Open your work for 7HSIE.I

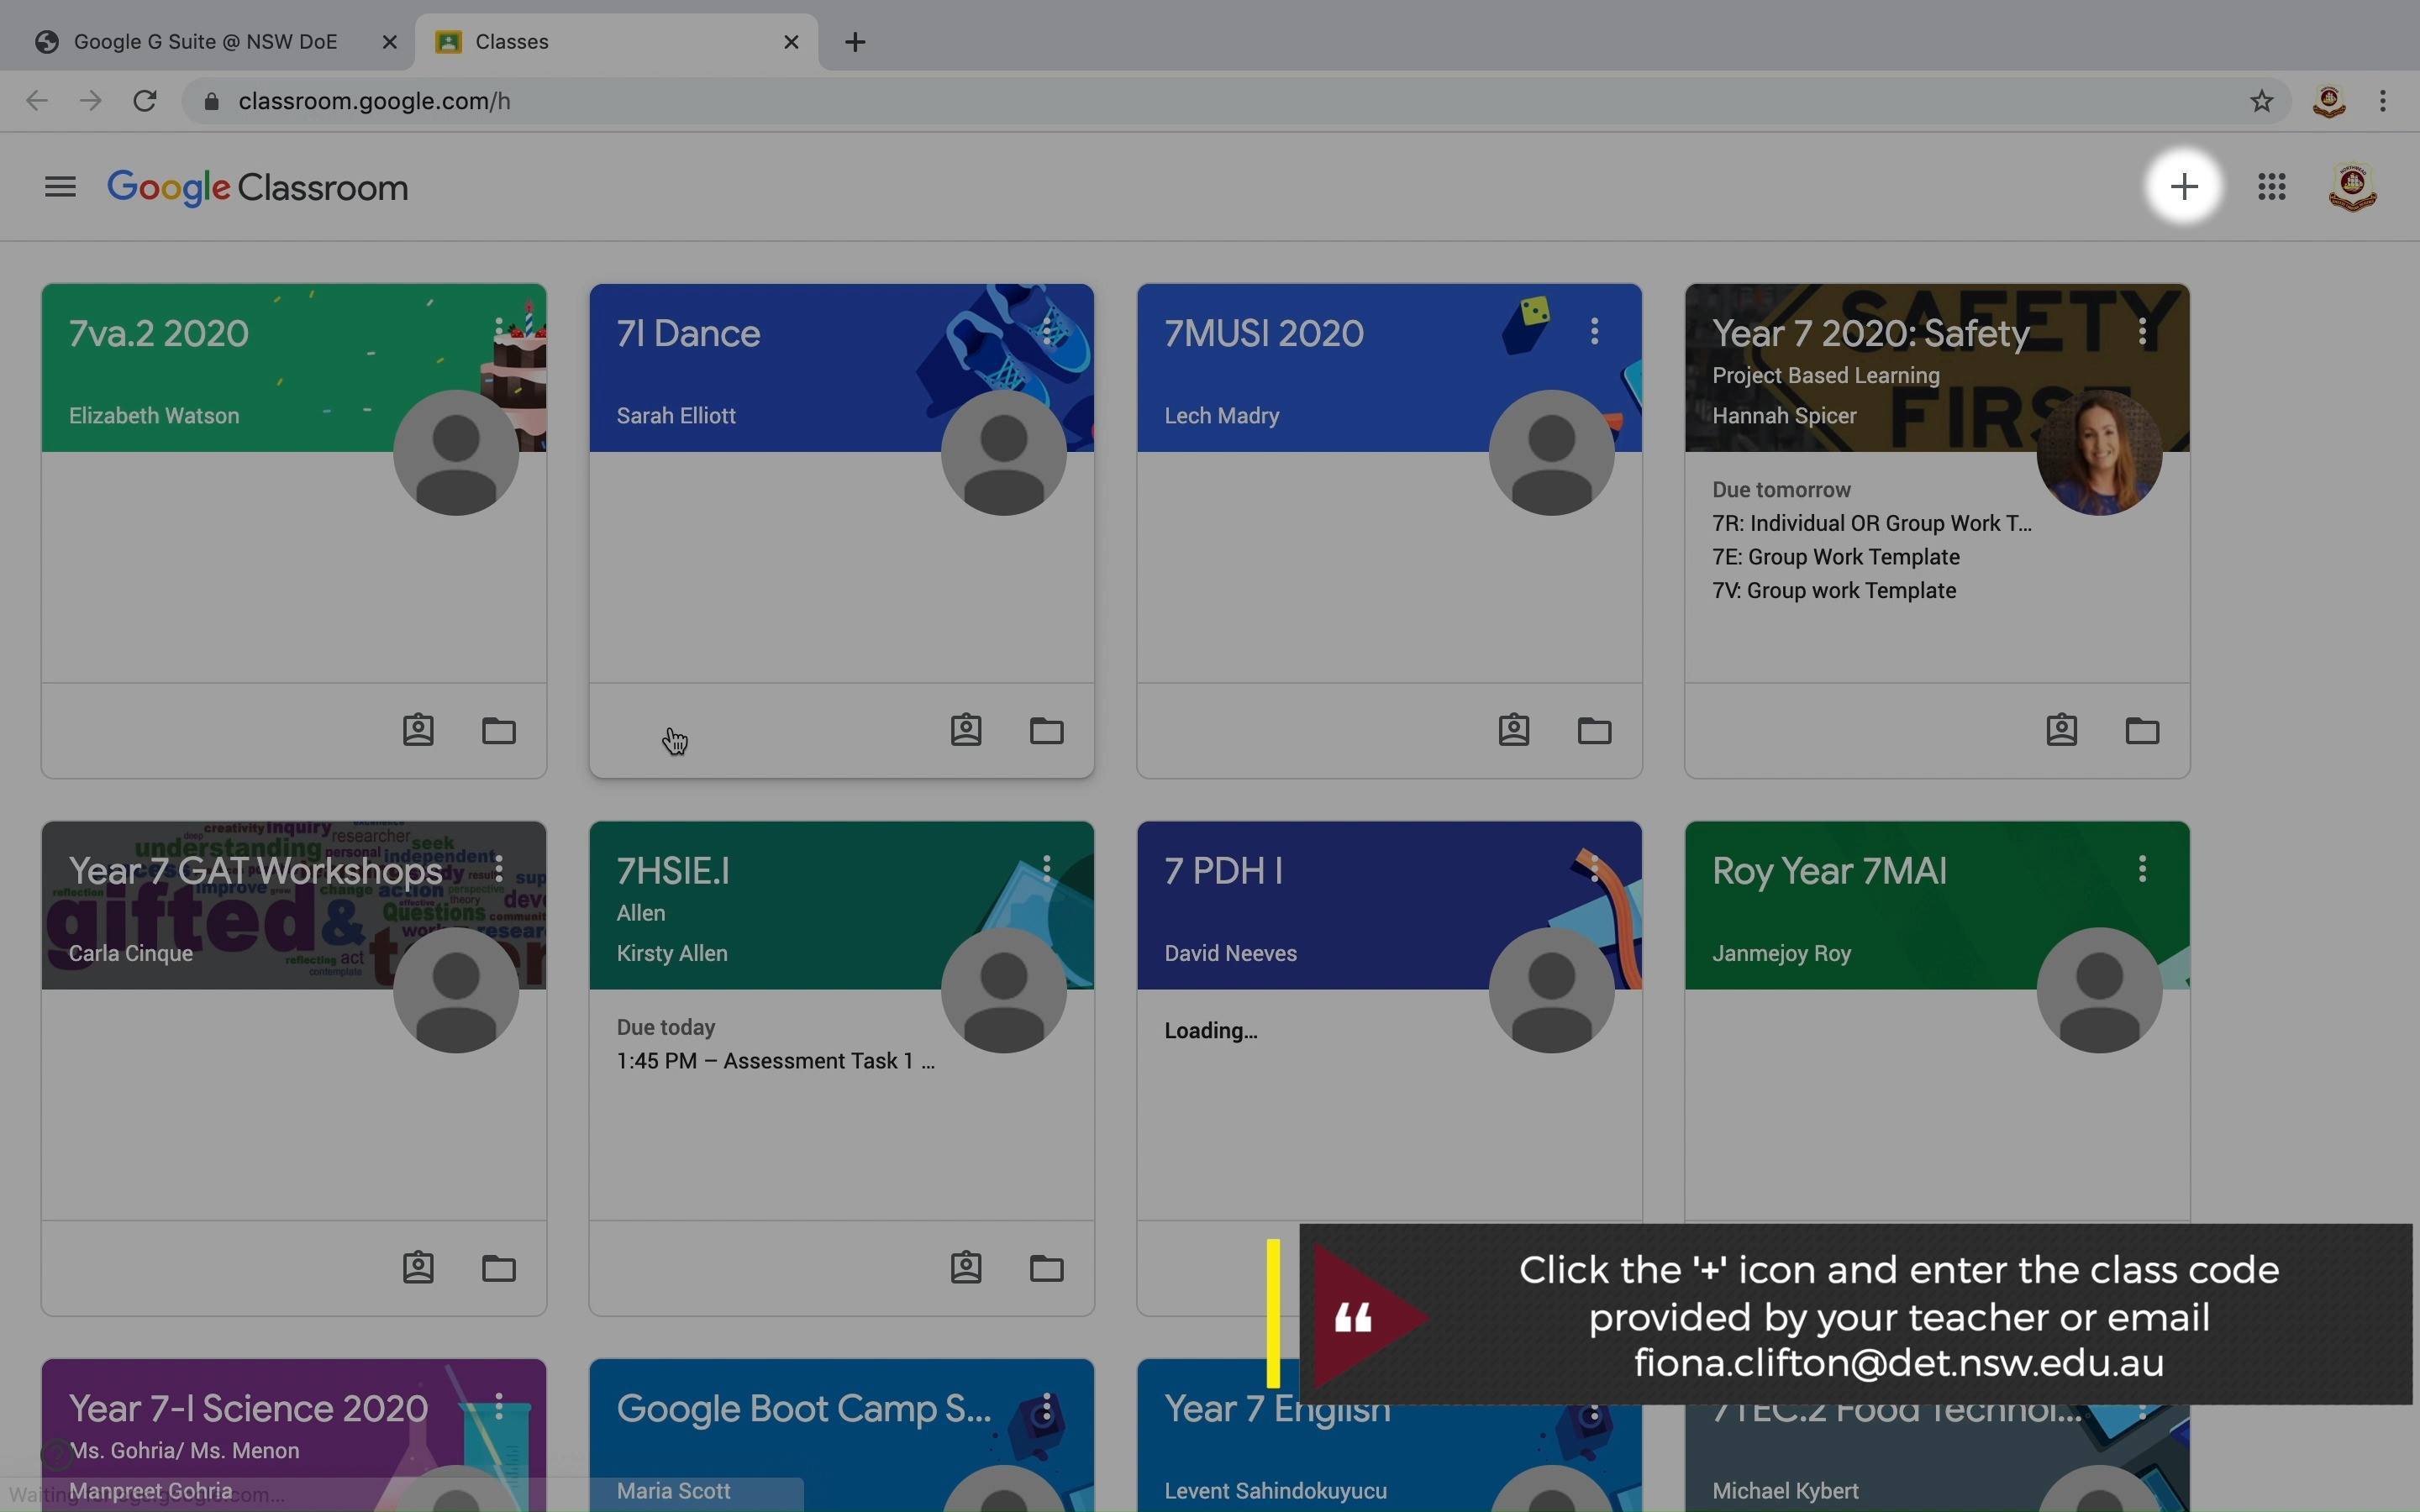[x=966, y=1268]
